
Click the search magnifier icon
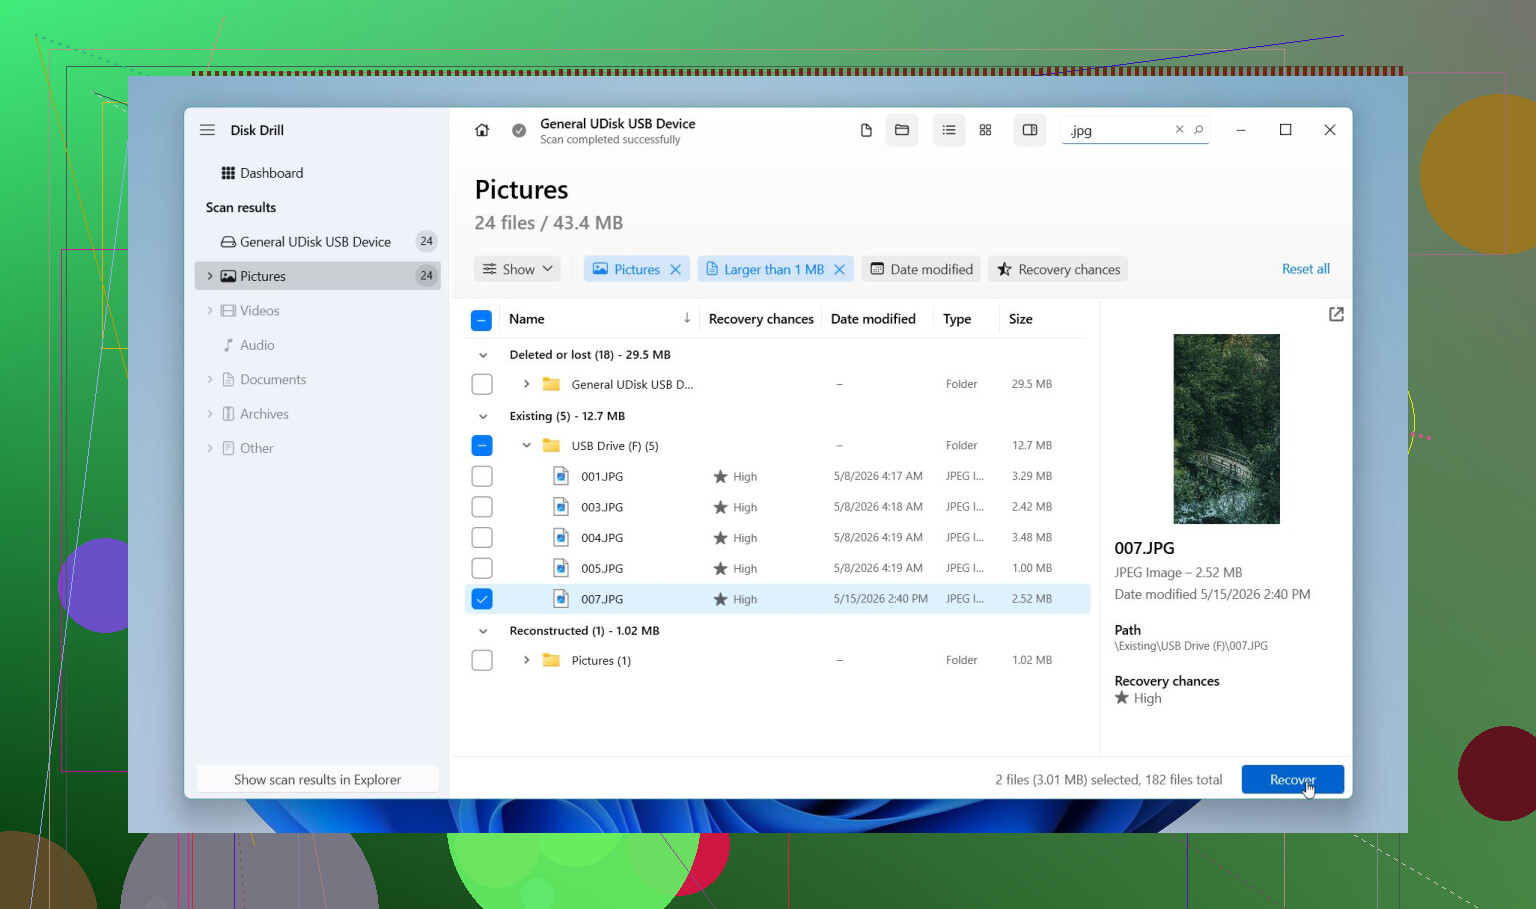click(1198, 129)
